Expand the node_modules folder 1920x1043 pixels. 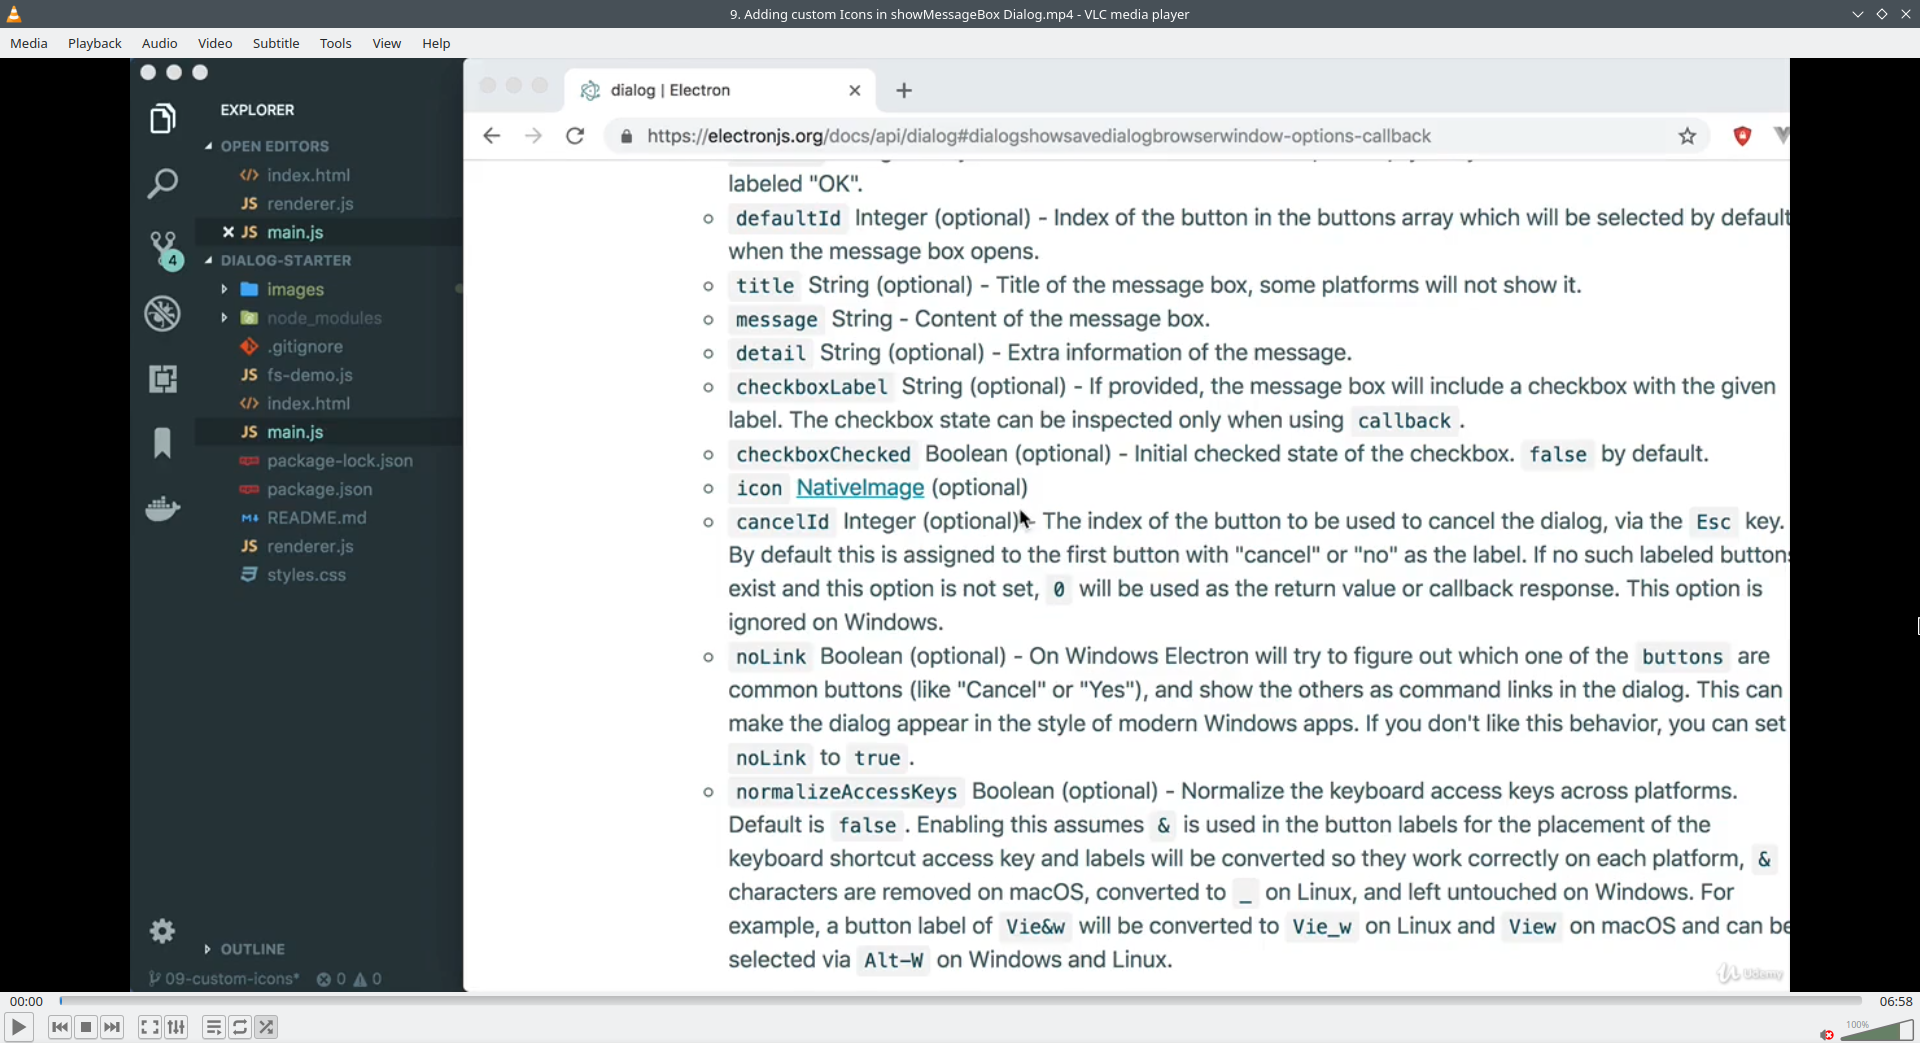click(x=224, y=318)
